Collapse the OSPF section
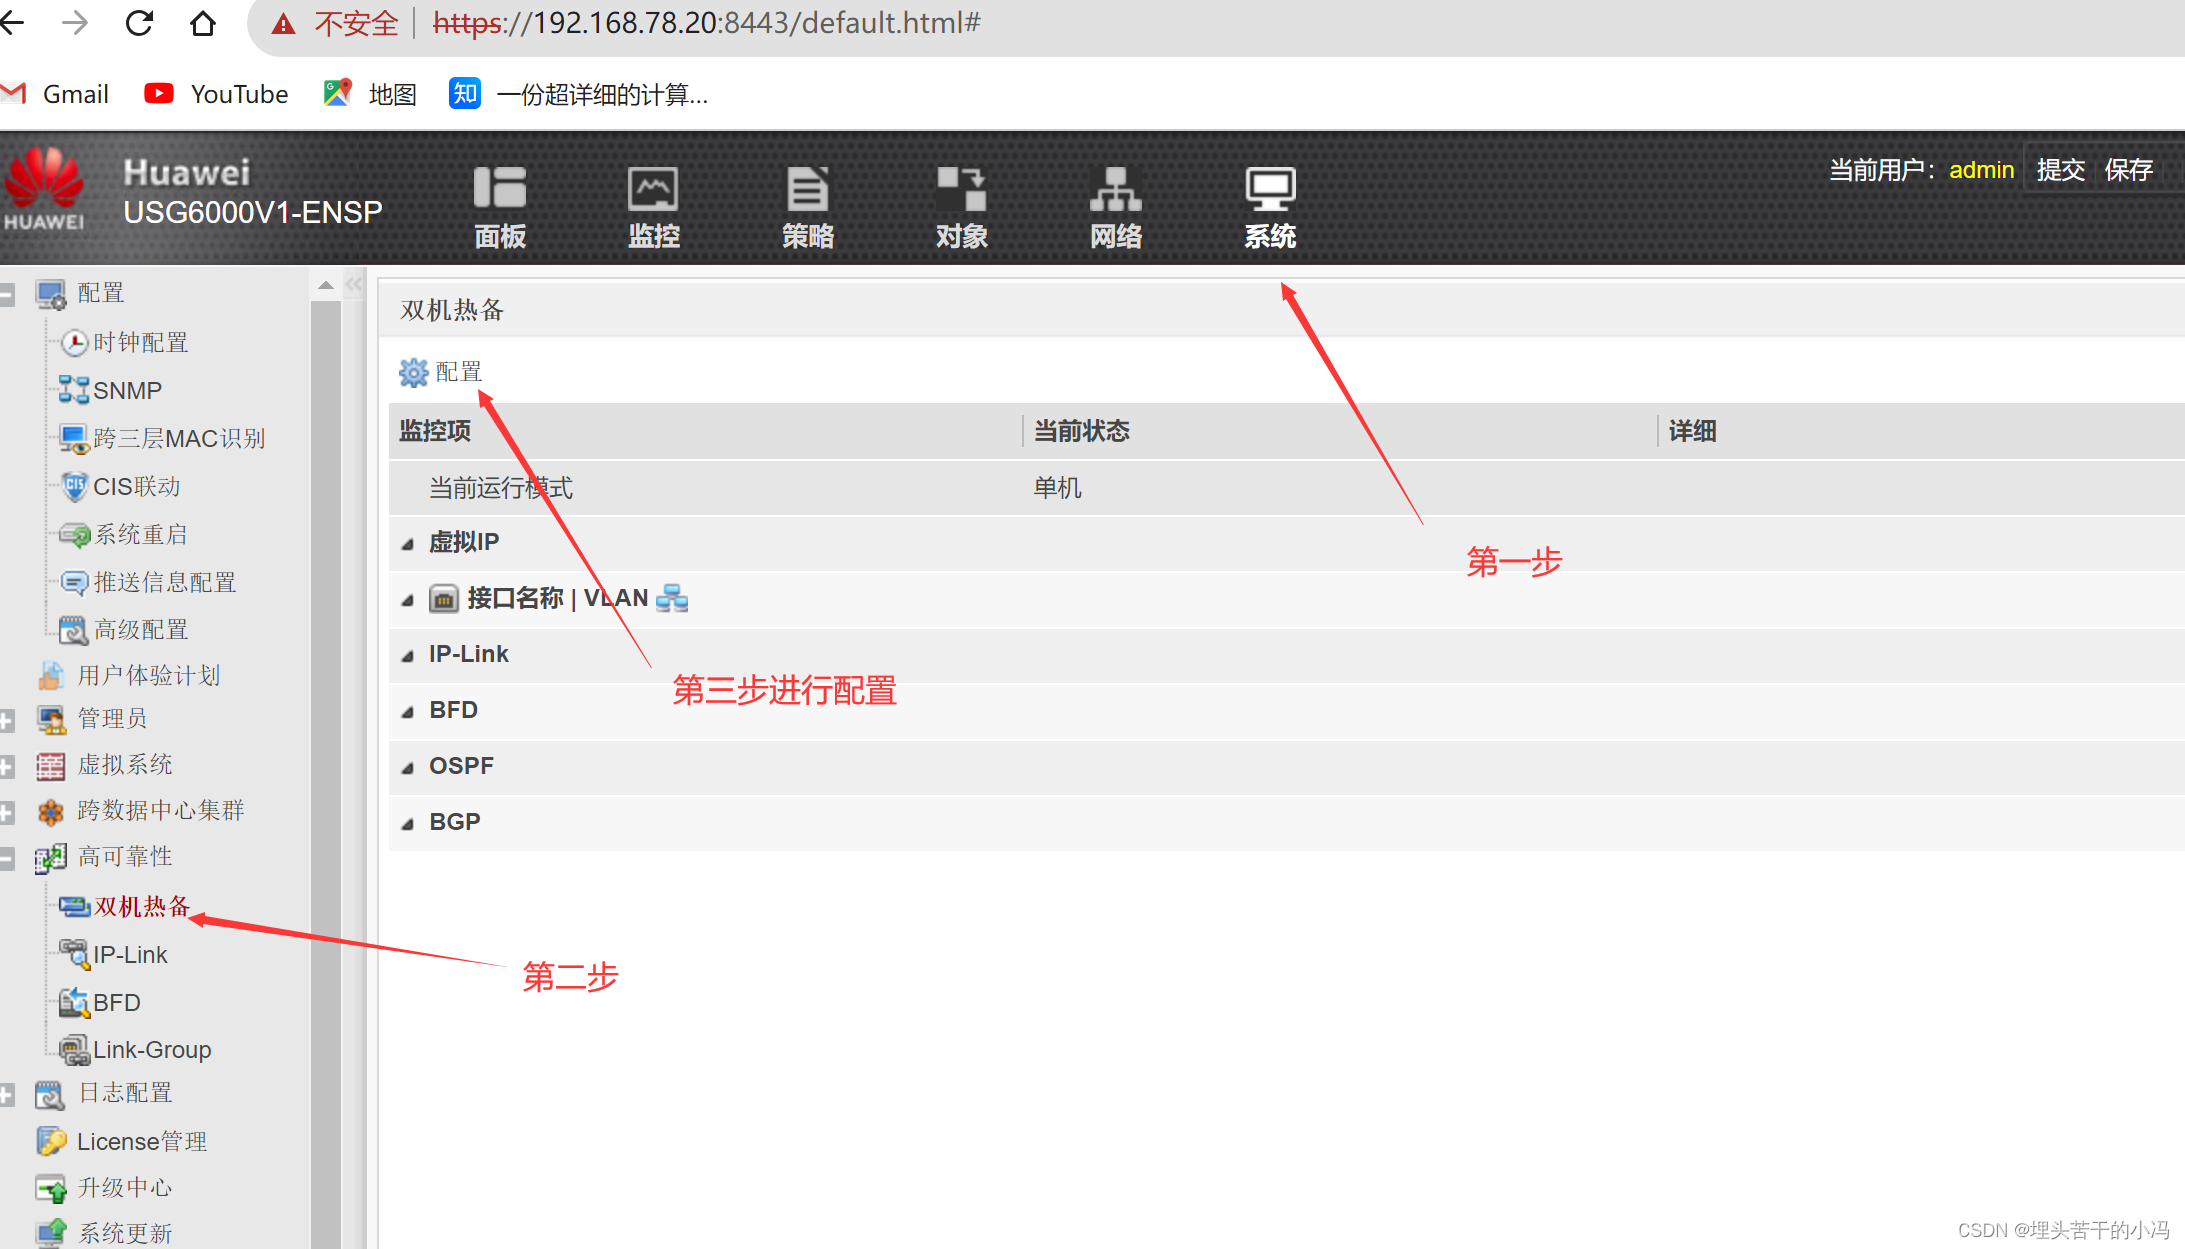The height and width of the screenshot is (1249, 2185). tap(408, 767)
